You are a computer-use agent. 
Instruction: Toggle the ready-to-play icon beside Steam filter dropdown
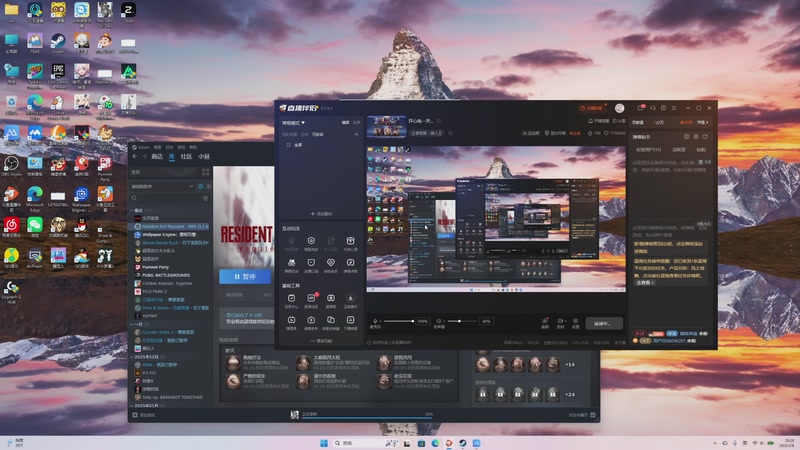208,186
